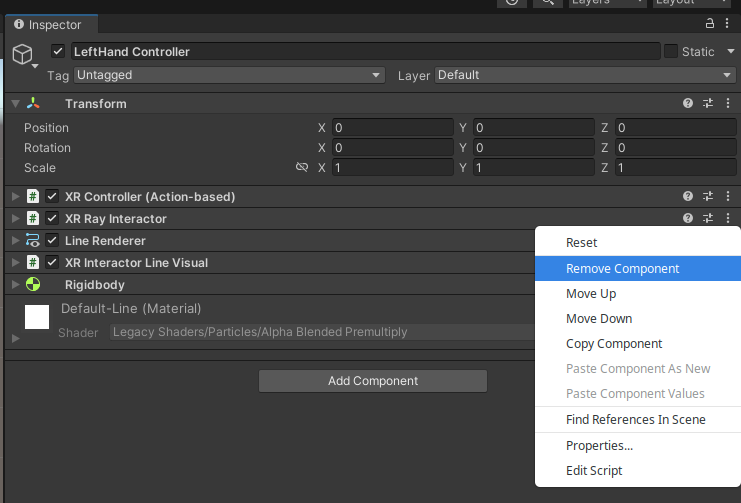
Task: Open Transform component three-dot options menu
Action: pos(728,103)
